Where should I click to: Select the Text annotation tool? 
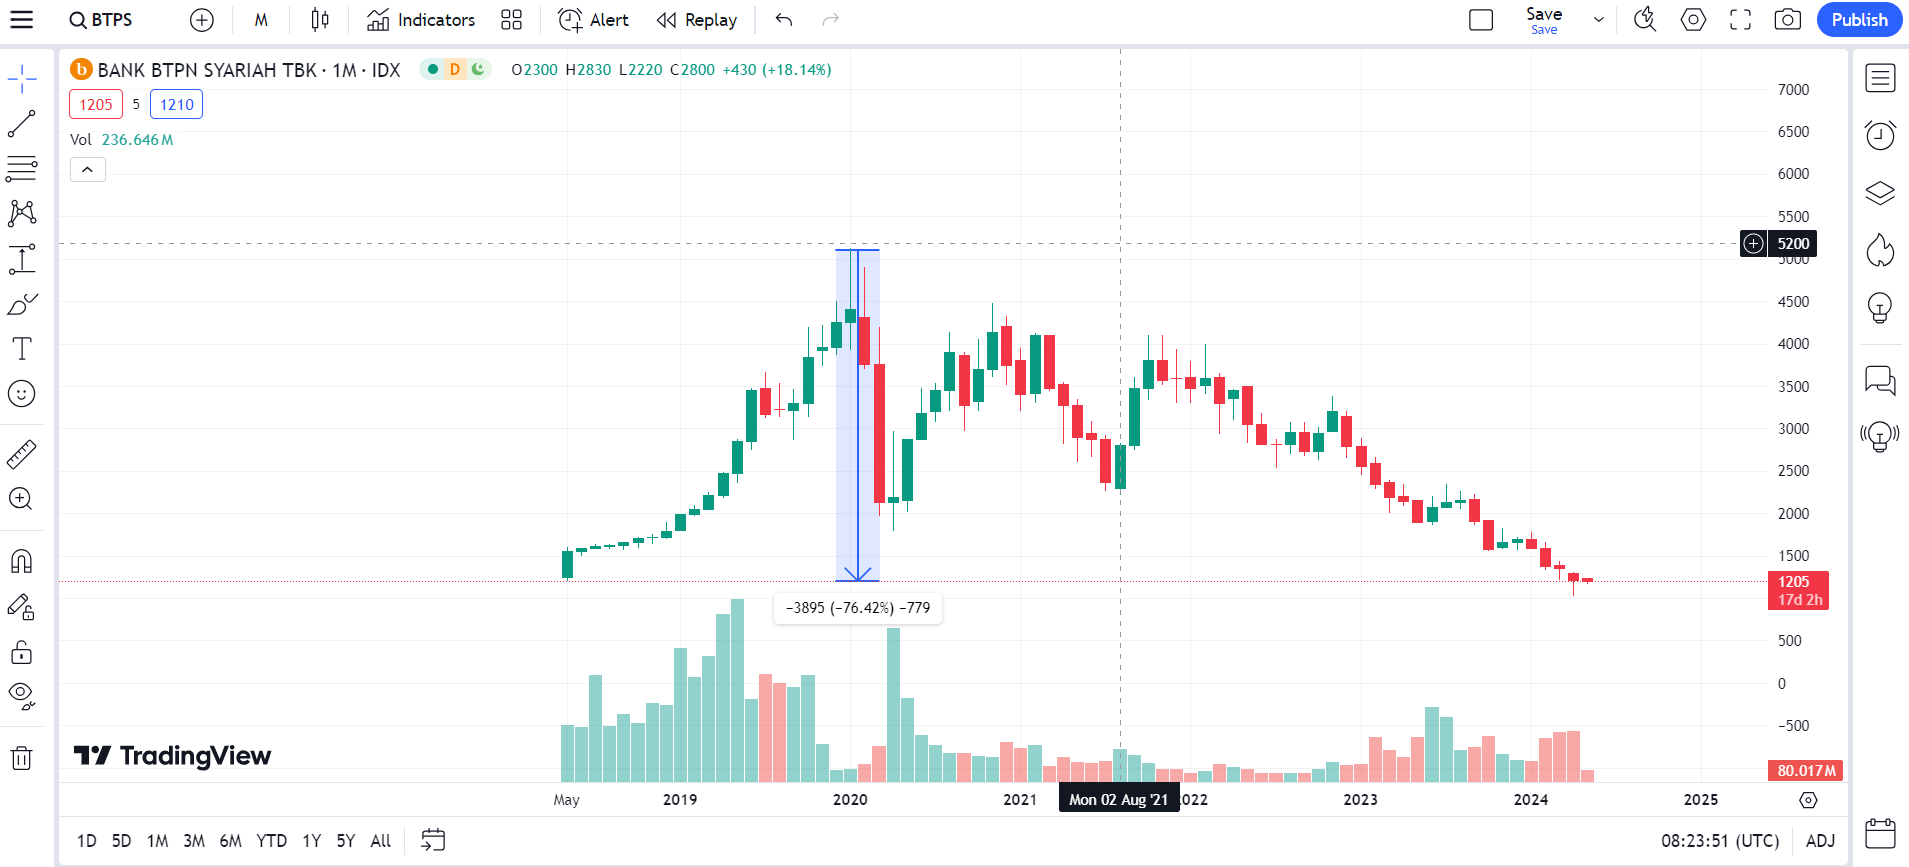22,348
